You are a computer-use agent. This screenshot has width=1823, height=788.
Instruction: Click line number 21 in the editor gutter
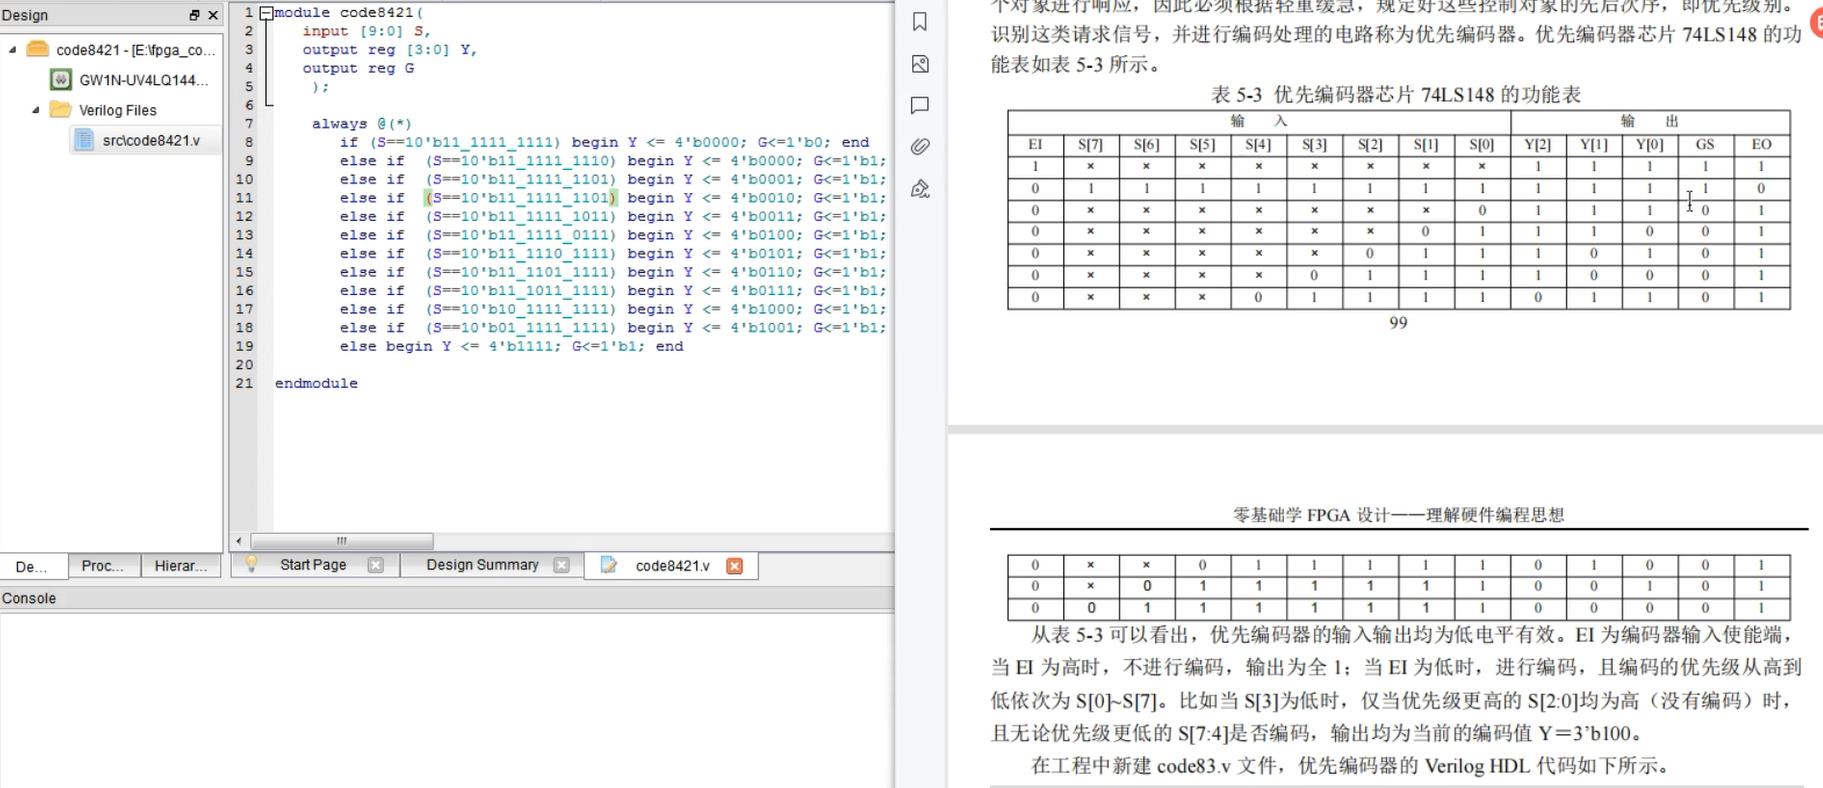[245, 383]
